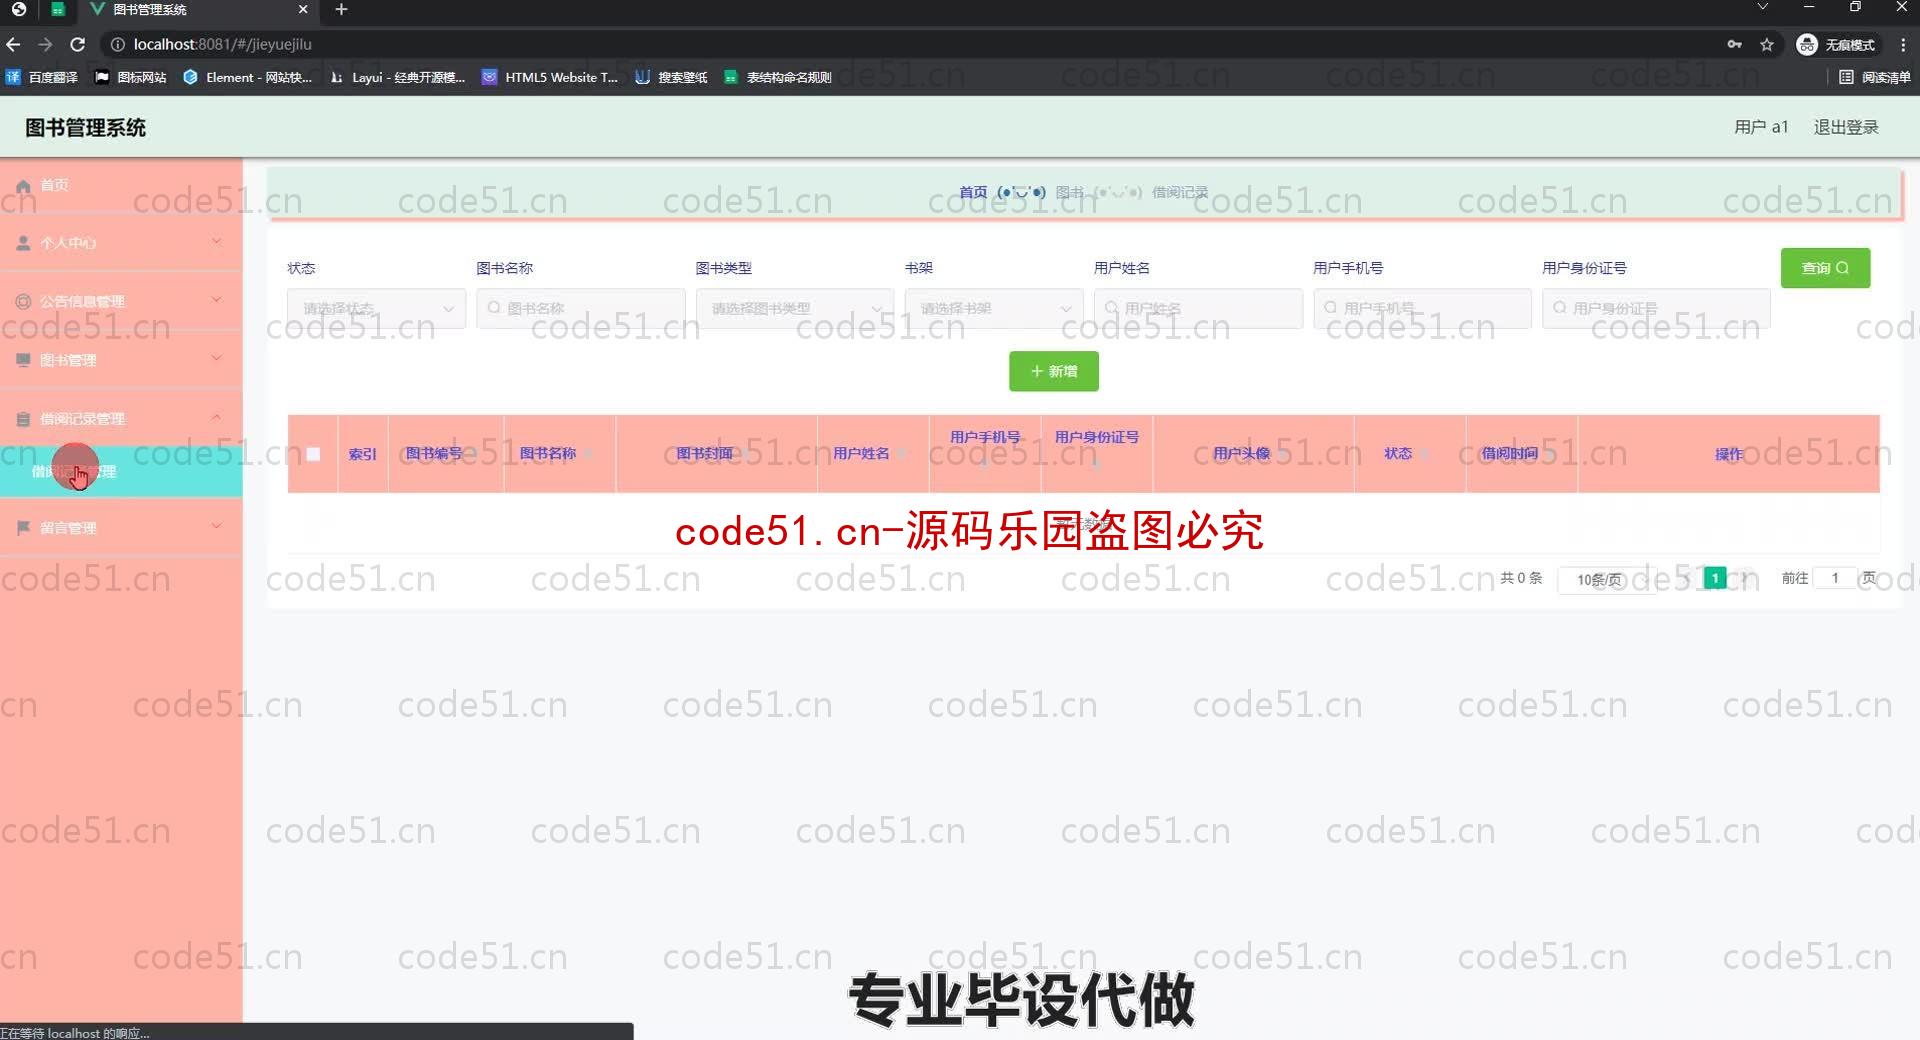Viewport: 1920px width, 1040px height.
Task: Open the 状态 select dropdown
Action: tap(376, 308)
